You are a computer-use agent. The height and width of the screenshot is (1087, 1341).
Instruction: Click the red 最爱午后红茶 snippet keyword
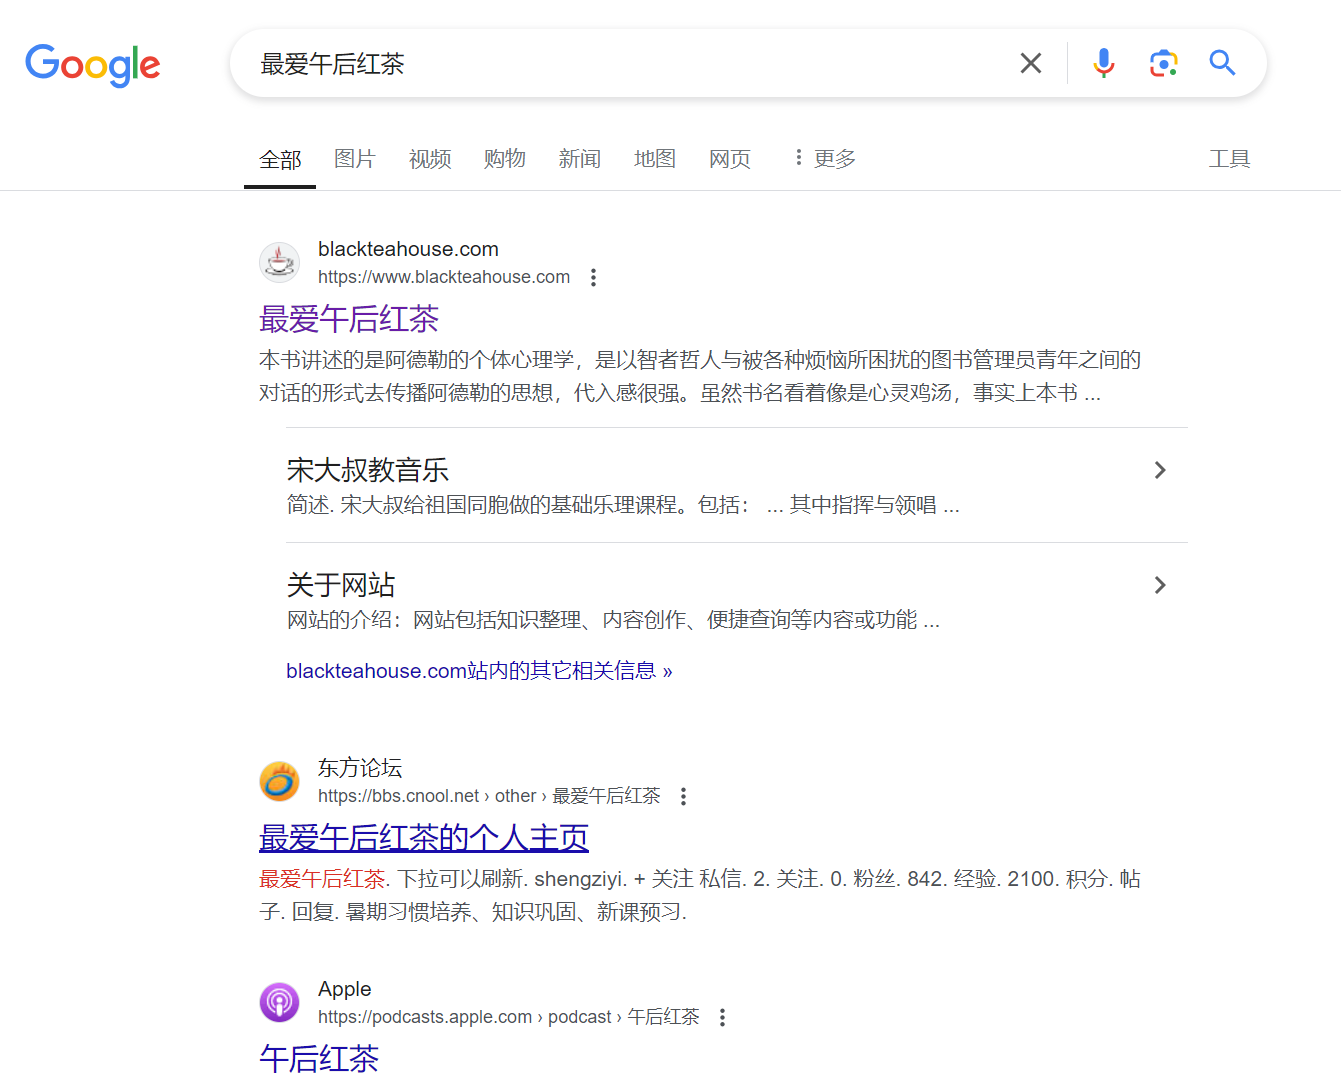(x=322, y=879)
